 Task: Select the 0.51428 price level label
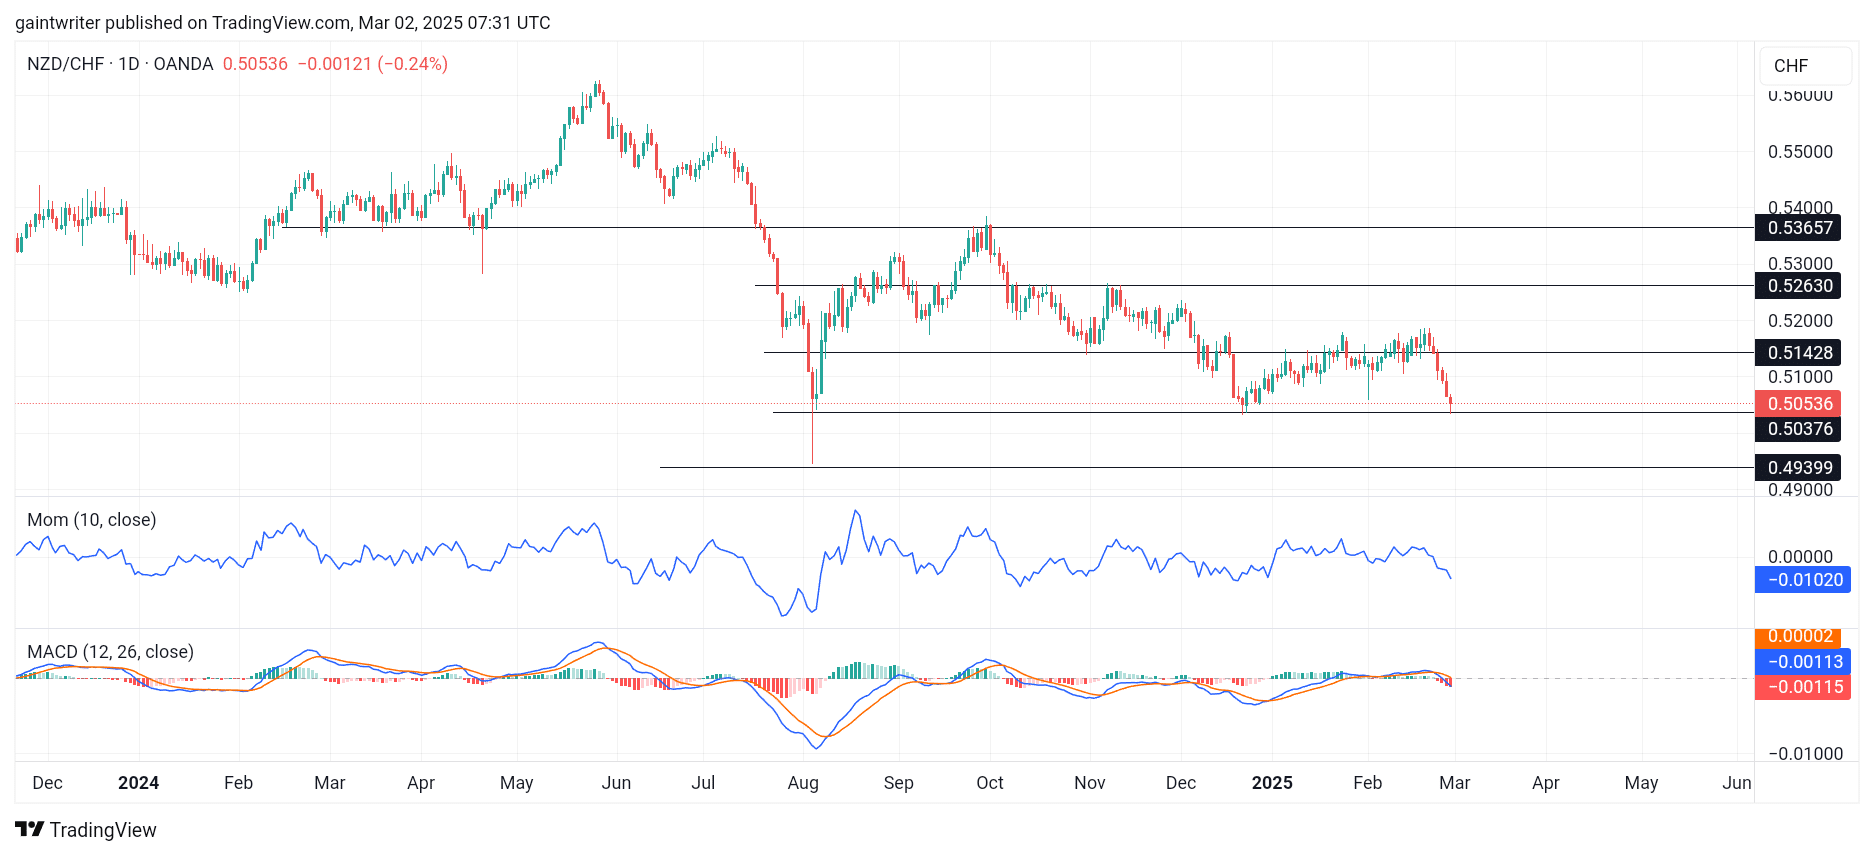tap(1798, 353)
